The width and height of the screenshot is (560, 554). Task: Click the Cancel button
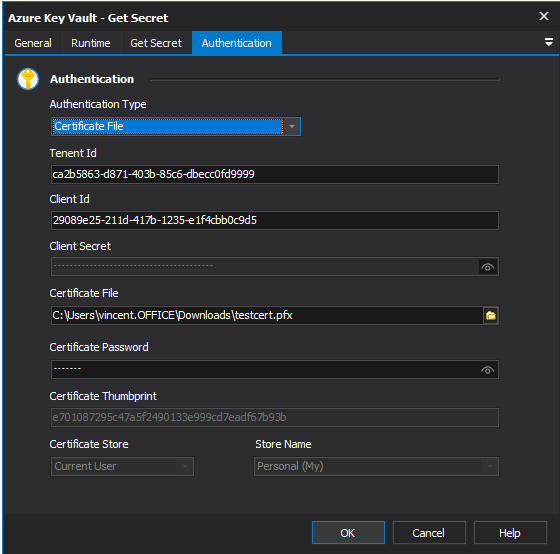point(429,533)
